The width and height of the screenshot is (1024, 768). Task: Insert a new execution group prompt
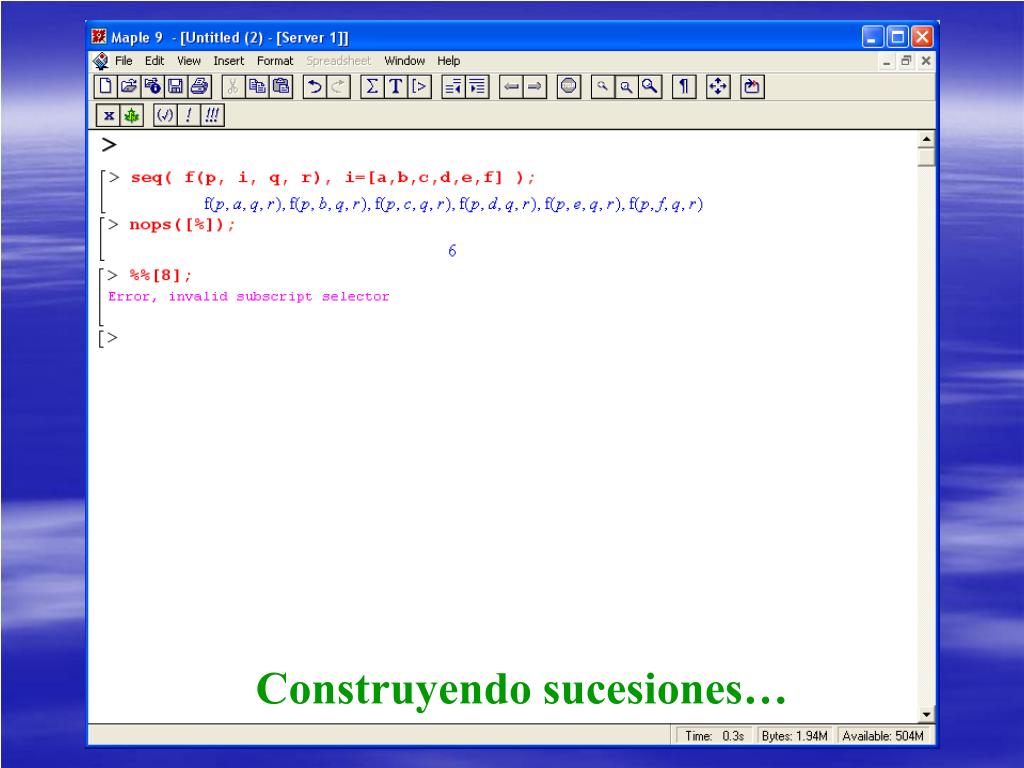[419, 86]
